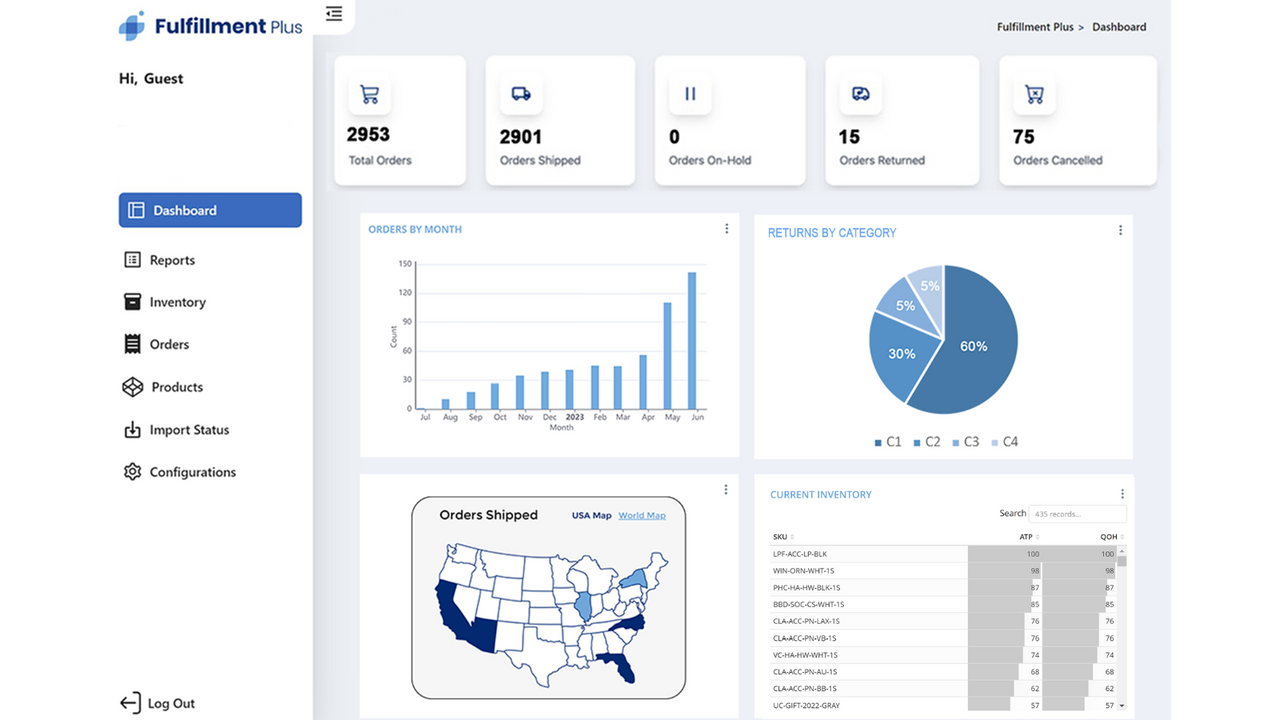Click the Reports list icon in the sidebar
The image size is (1280, 720).
tap(131, 260)
